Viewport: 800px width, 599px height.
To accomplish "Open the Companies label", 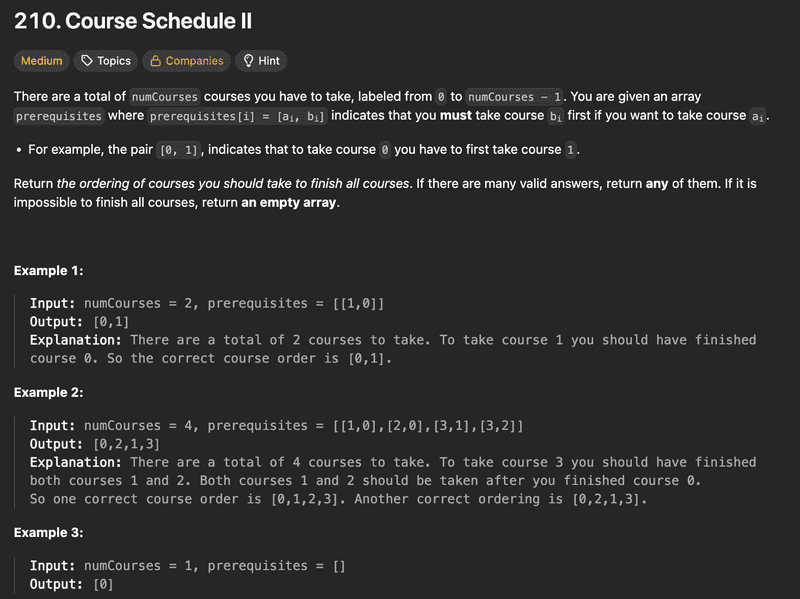I will point(194,61).
